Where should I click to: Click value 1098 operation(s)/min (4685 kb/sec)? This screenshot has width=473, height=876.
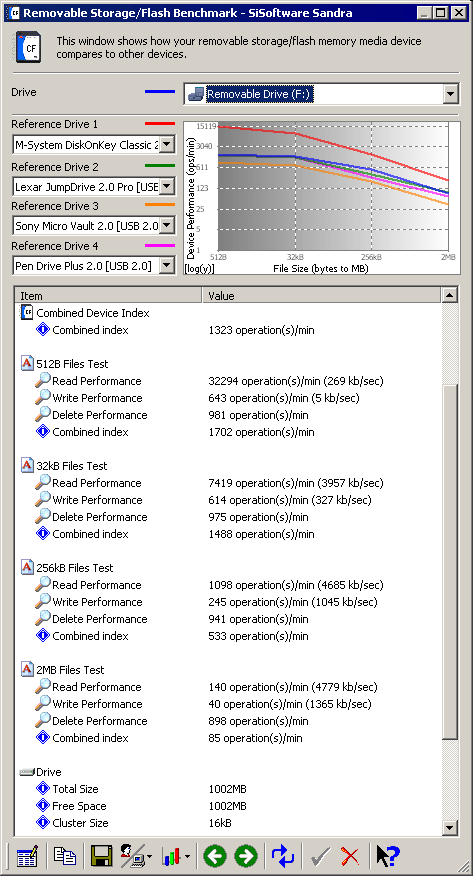[295, 585]
